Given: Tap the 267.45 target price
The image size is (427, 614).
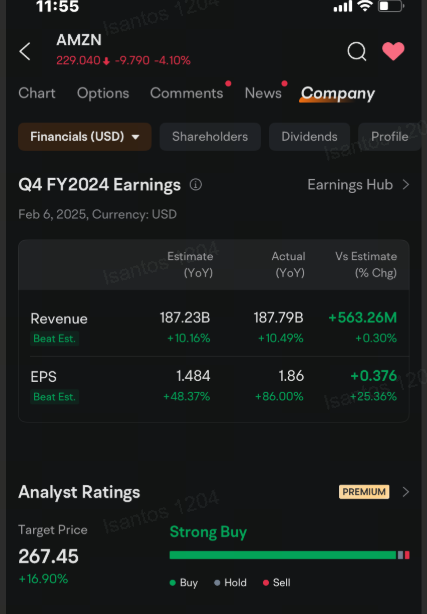Looking at the screenshot, I should point(49,556).
